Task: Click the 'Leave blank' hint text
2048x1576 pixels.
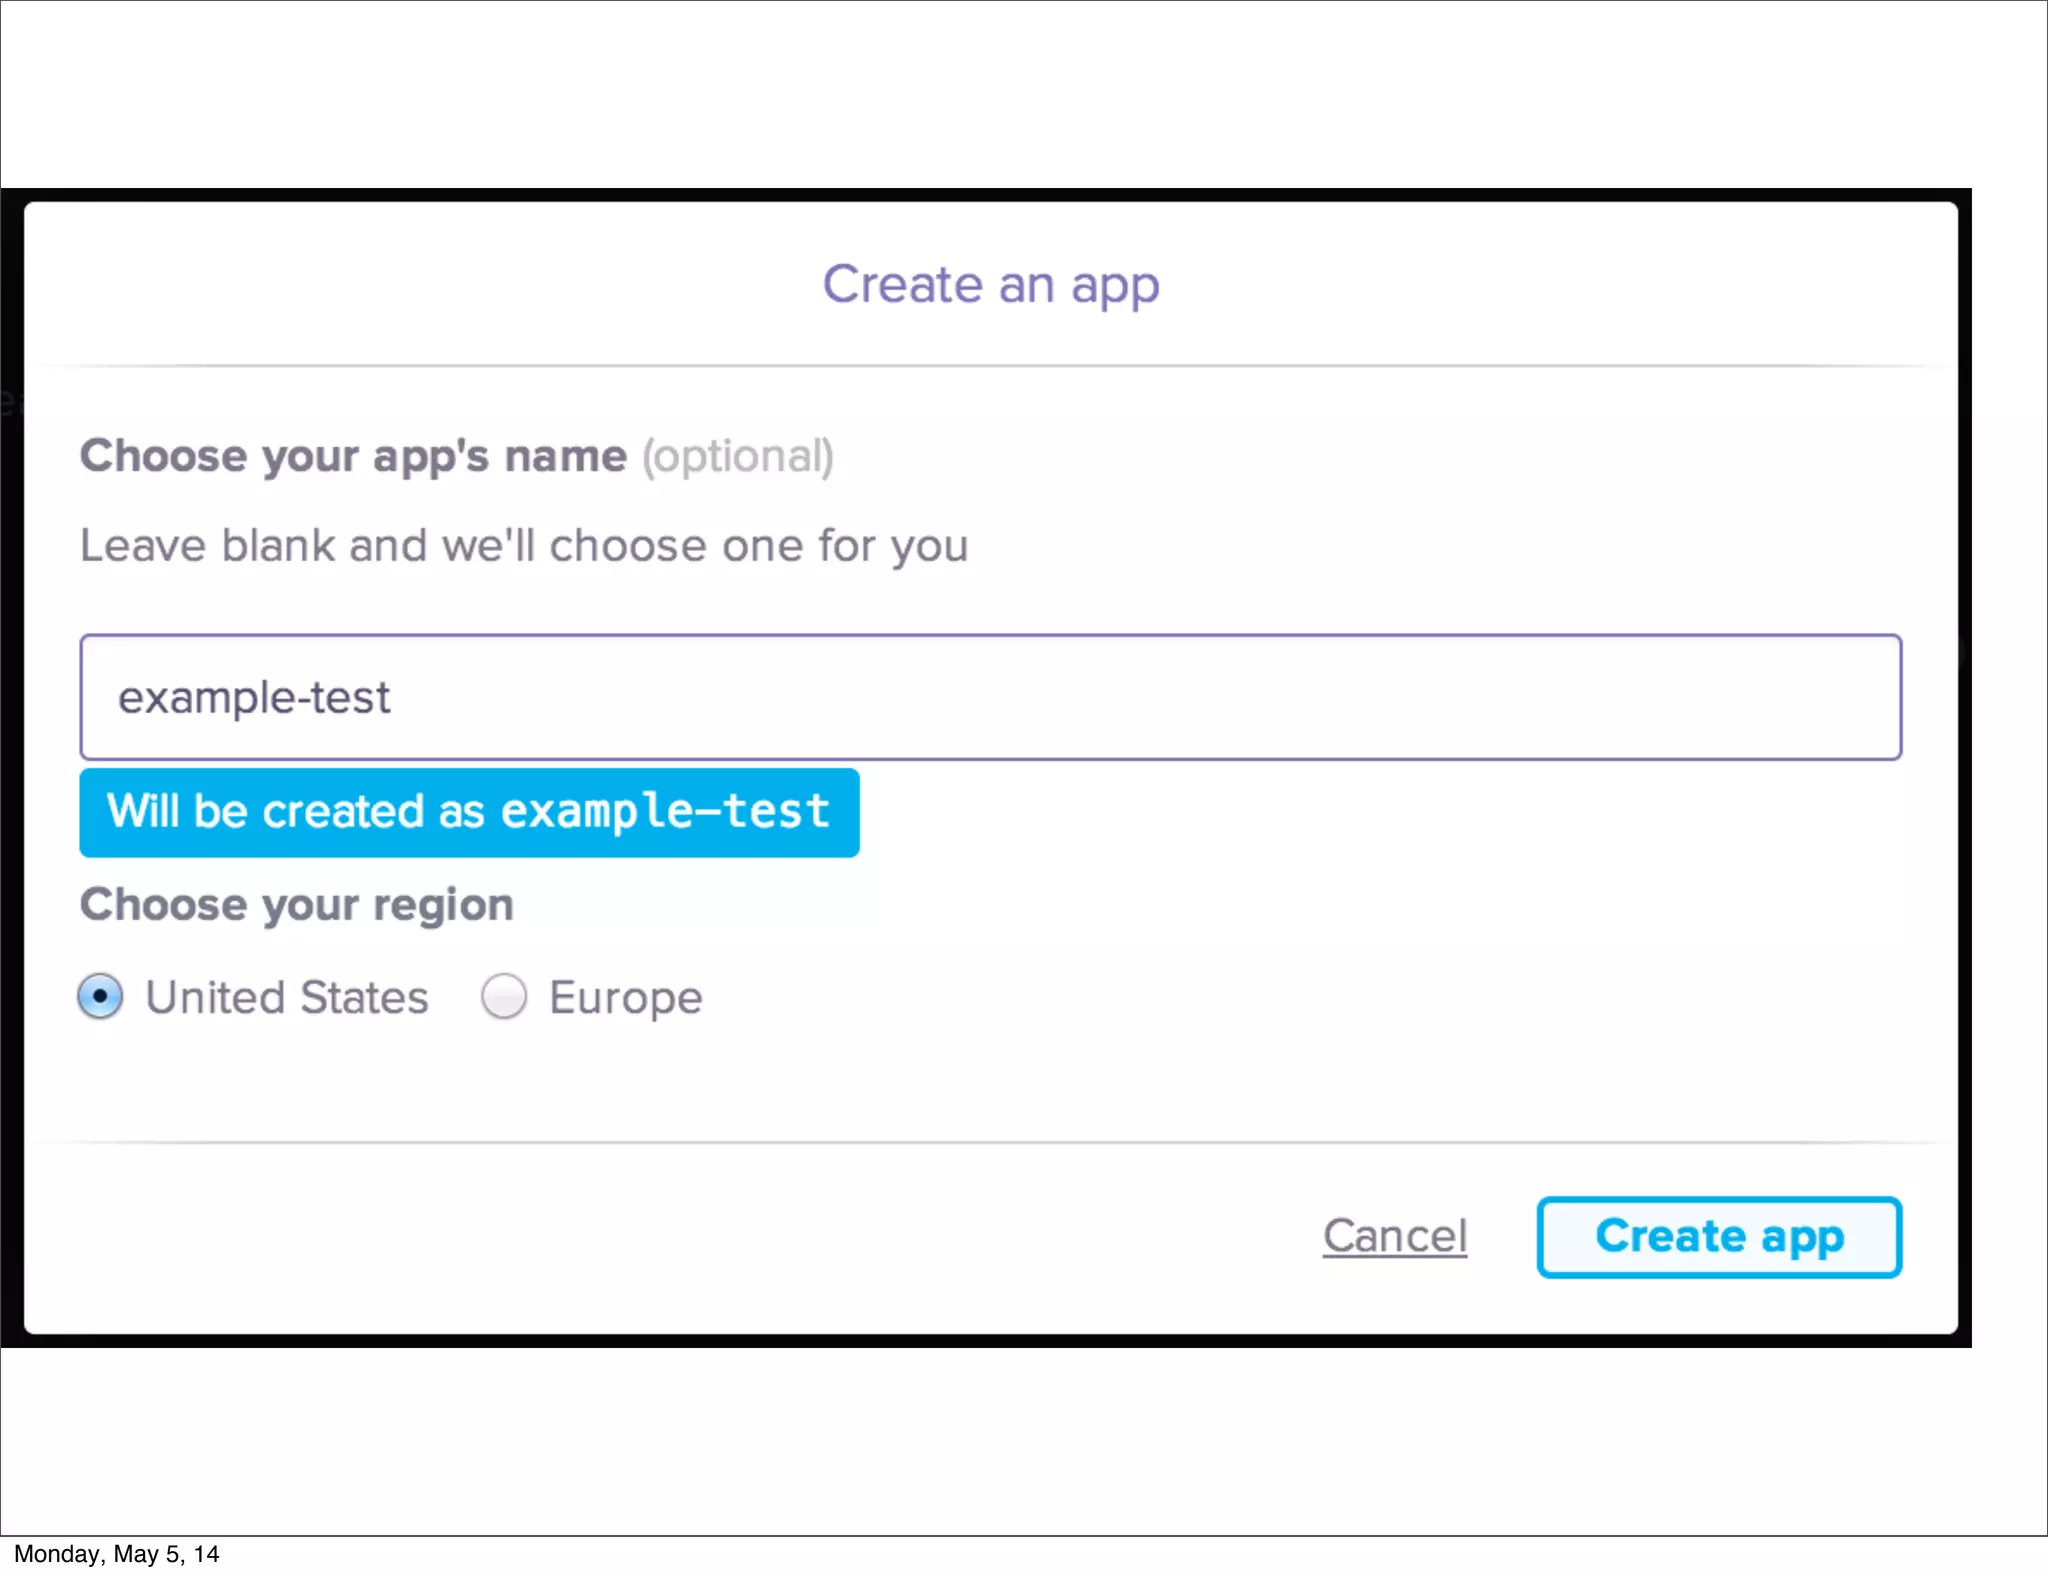Action: point(524,546)
